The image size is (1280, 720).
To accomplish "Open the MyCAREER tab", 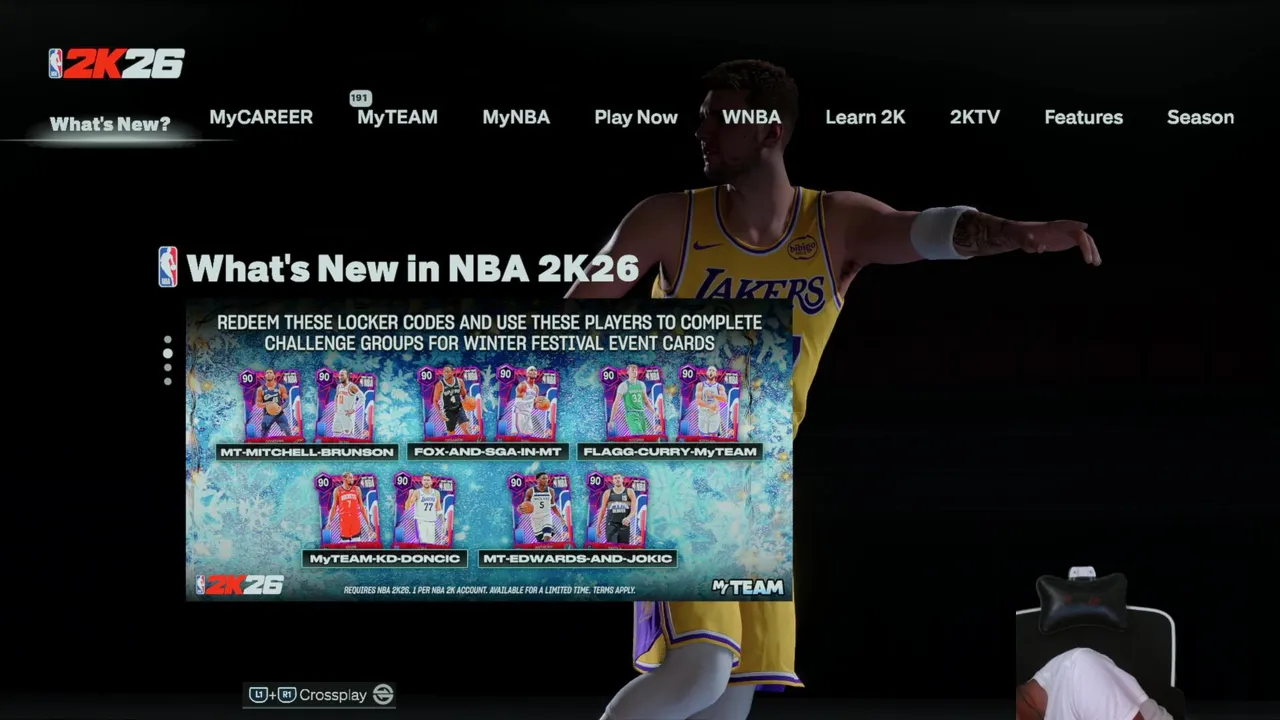I will pos(261,117).
